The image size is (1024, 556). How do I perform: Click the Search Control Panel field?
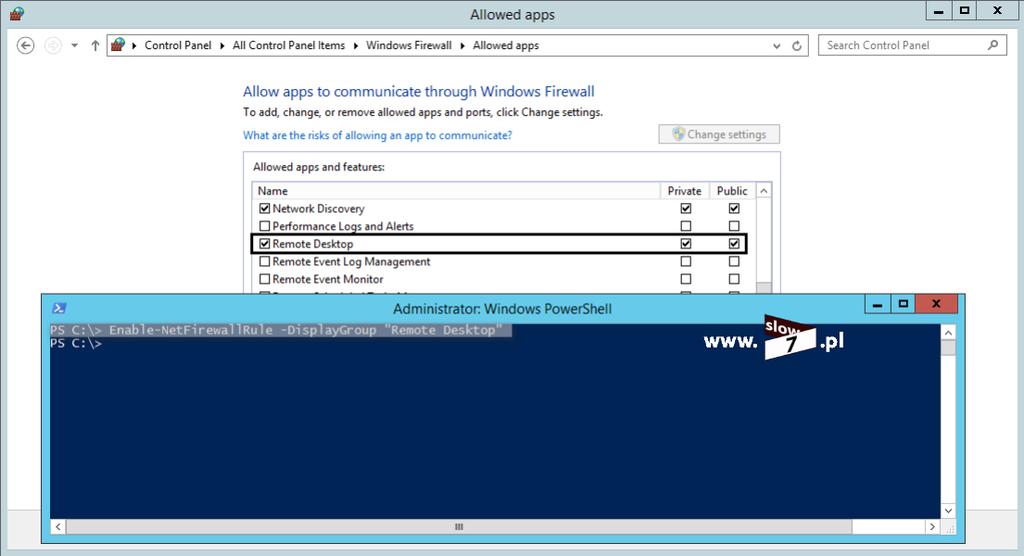click(912, 45)
